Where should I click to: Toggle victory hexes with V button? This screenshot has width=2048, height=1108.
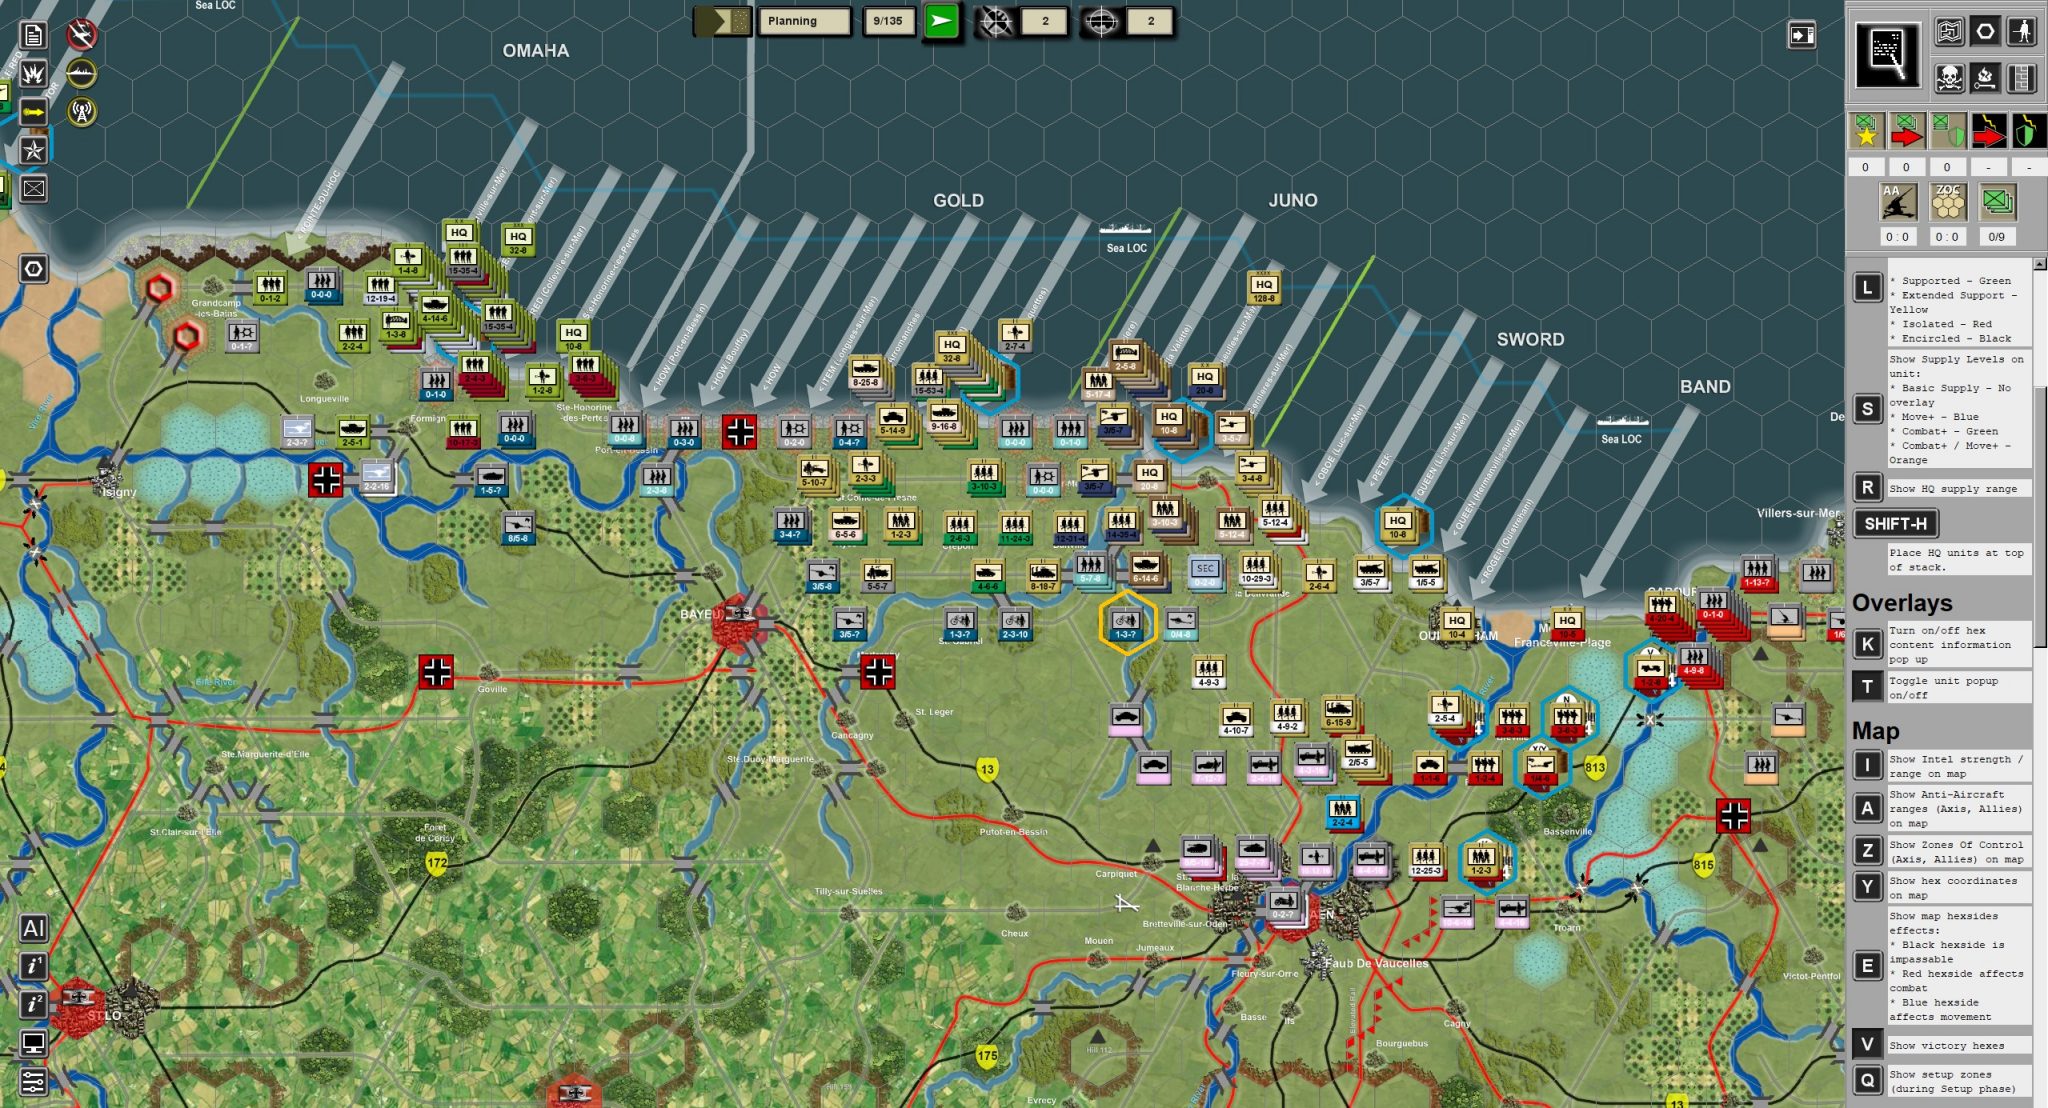tap(1867, 1045)
